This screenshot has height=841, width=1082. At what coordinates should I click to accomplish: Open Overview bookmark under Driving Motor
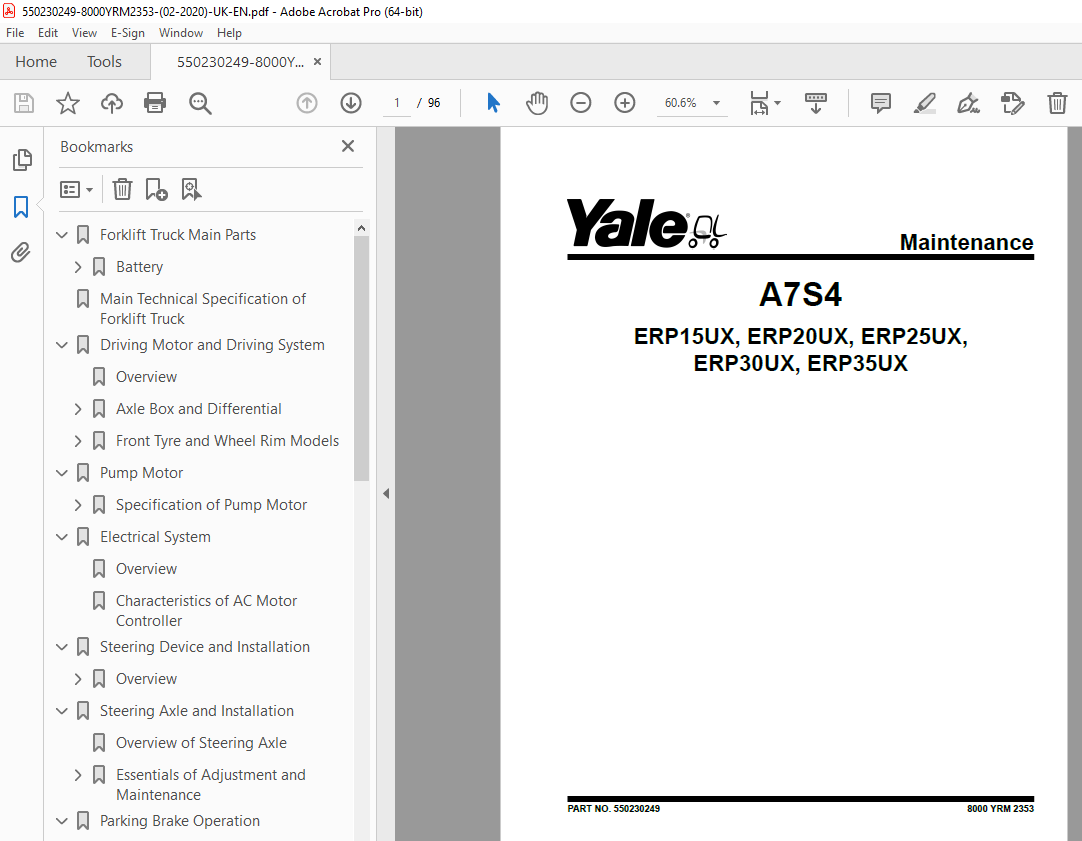coord(146,377)
